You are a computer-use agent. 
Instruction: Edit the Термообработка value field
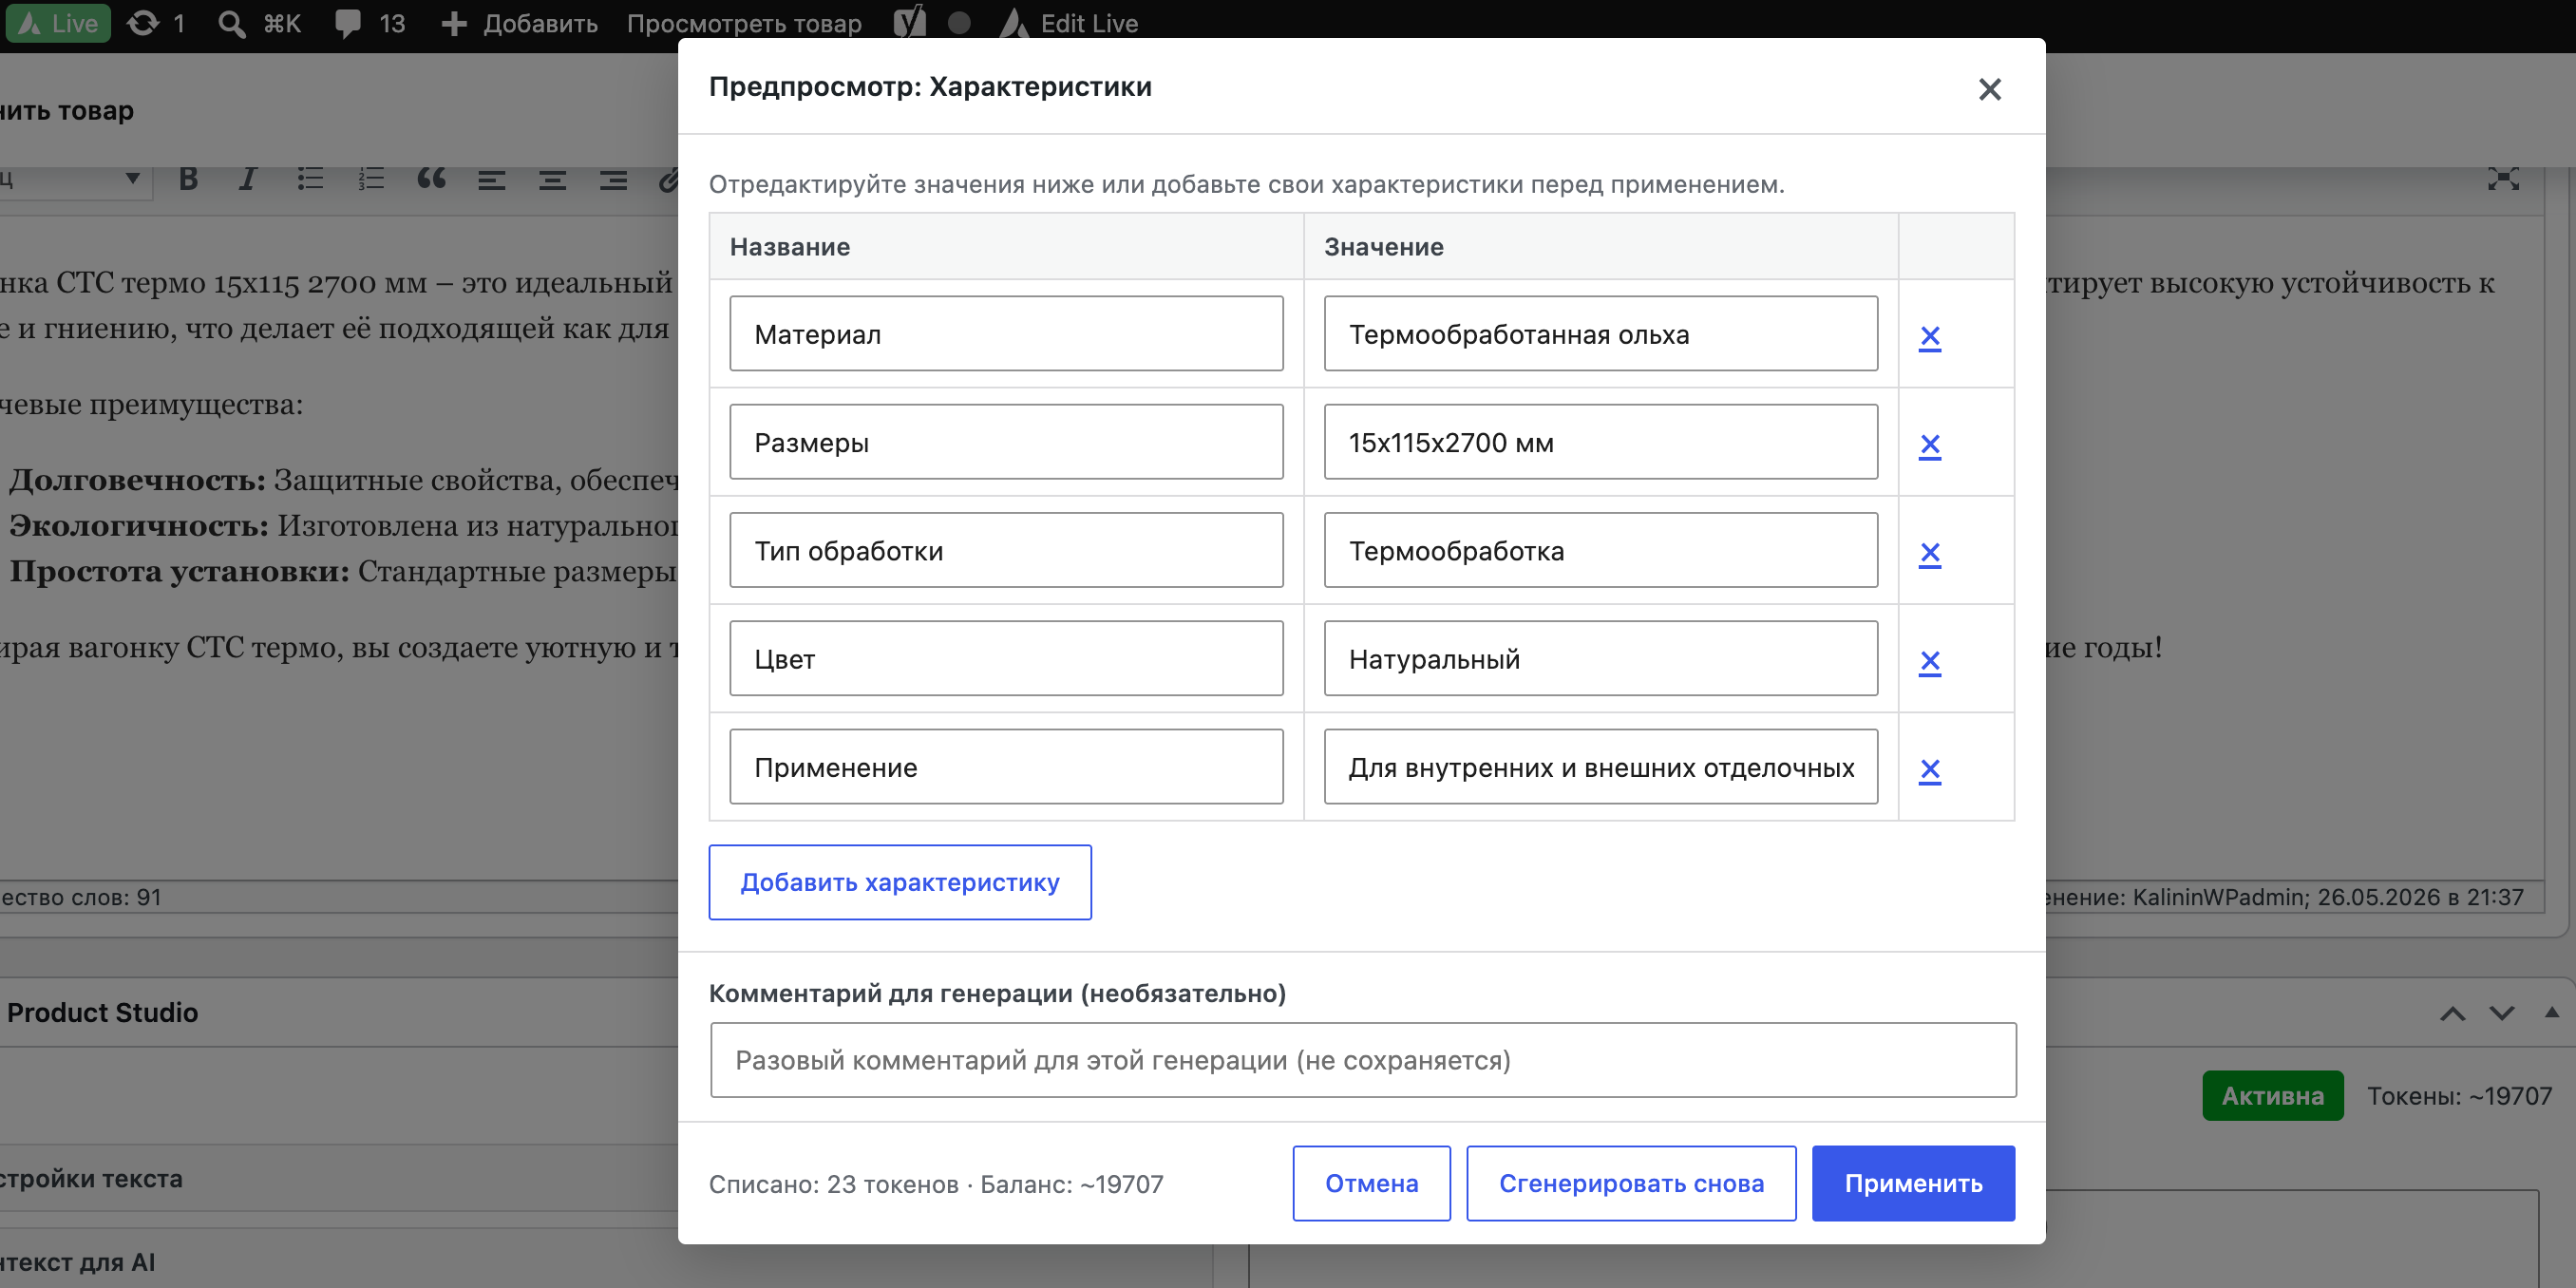[x=1600, y=550]
